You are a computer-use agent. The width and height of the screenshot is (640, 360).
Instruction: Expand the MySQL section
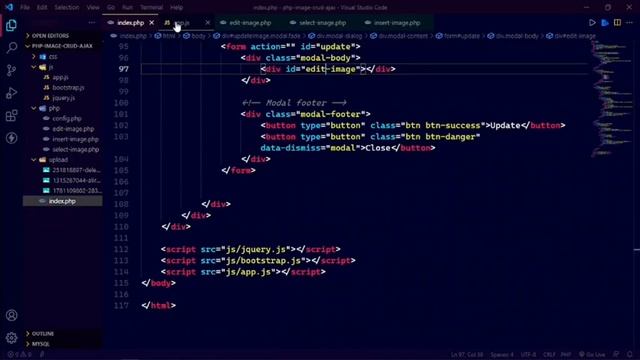pyautogui.click(x=62, y=344)
